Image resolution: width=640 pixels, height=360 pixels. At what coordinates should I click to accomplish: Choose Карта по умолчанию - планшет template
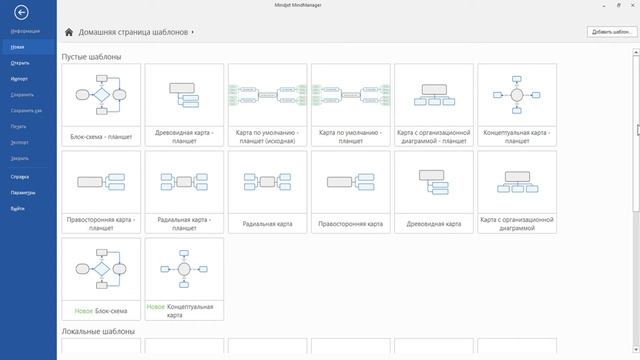[x=351, y=105]
